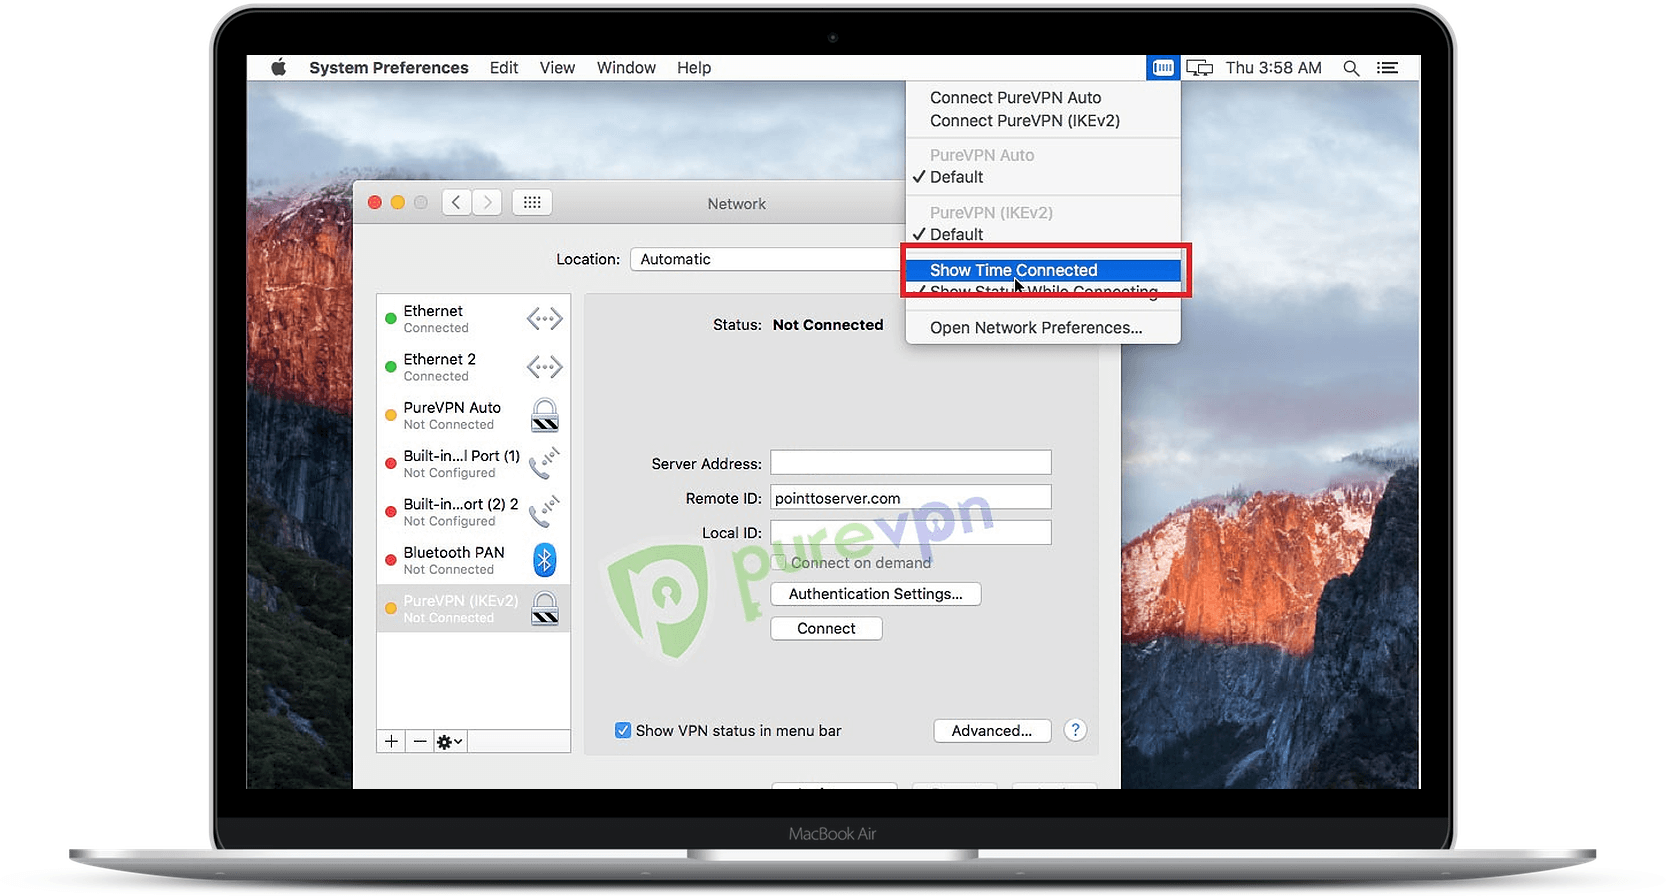This screenshot has width=1666, height=896.
Task: Choose Connect PureVPN Auto
Action: [1043, 97]
